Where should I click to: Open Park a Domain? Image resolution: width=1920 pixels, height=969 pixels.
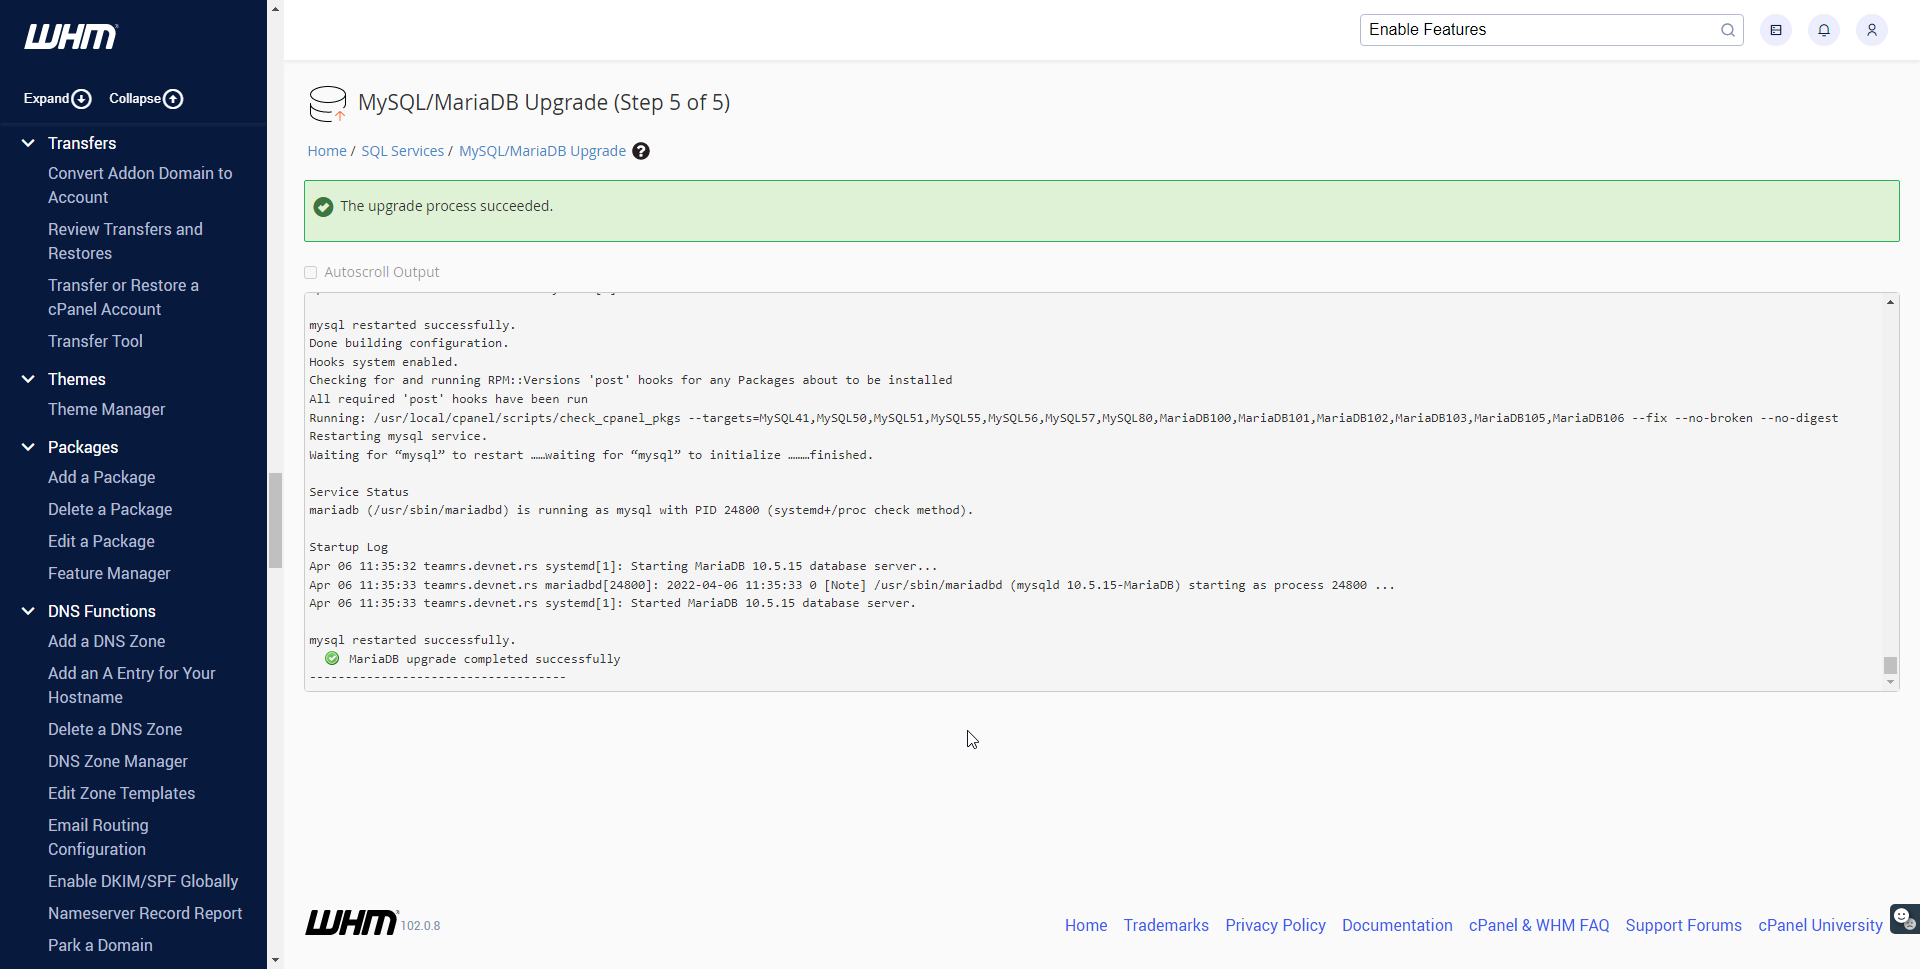100,945
